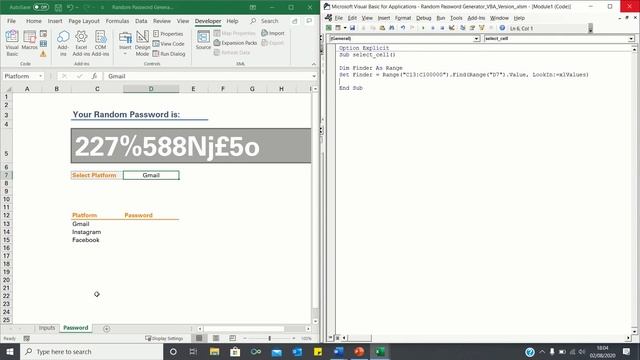640x360 pixels.
Task: Save the workbook from Excel title bar
Action: [x=58, y=7]
